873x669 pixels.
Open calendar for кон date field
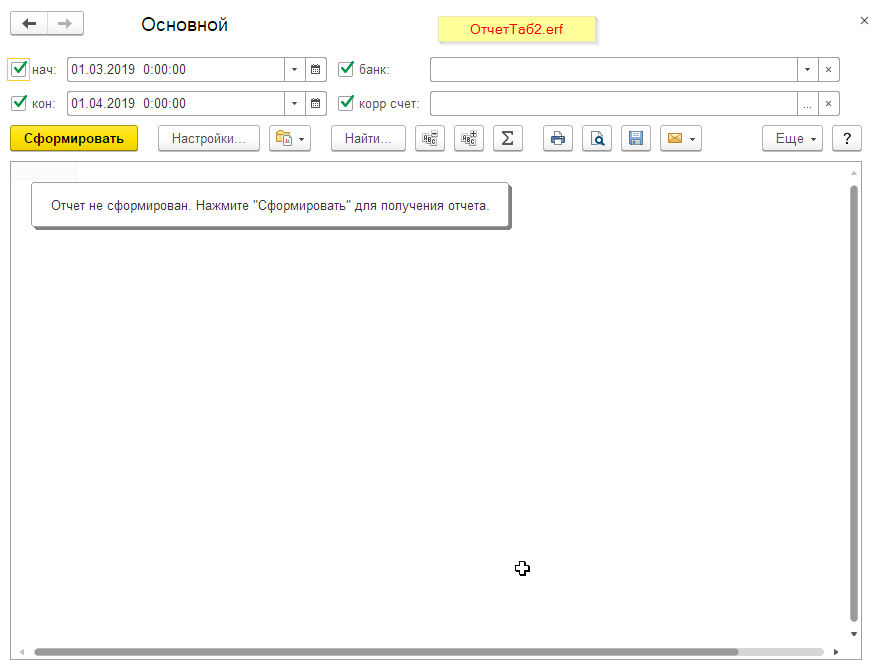316,104
